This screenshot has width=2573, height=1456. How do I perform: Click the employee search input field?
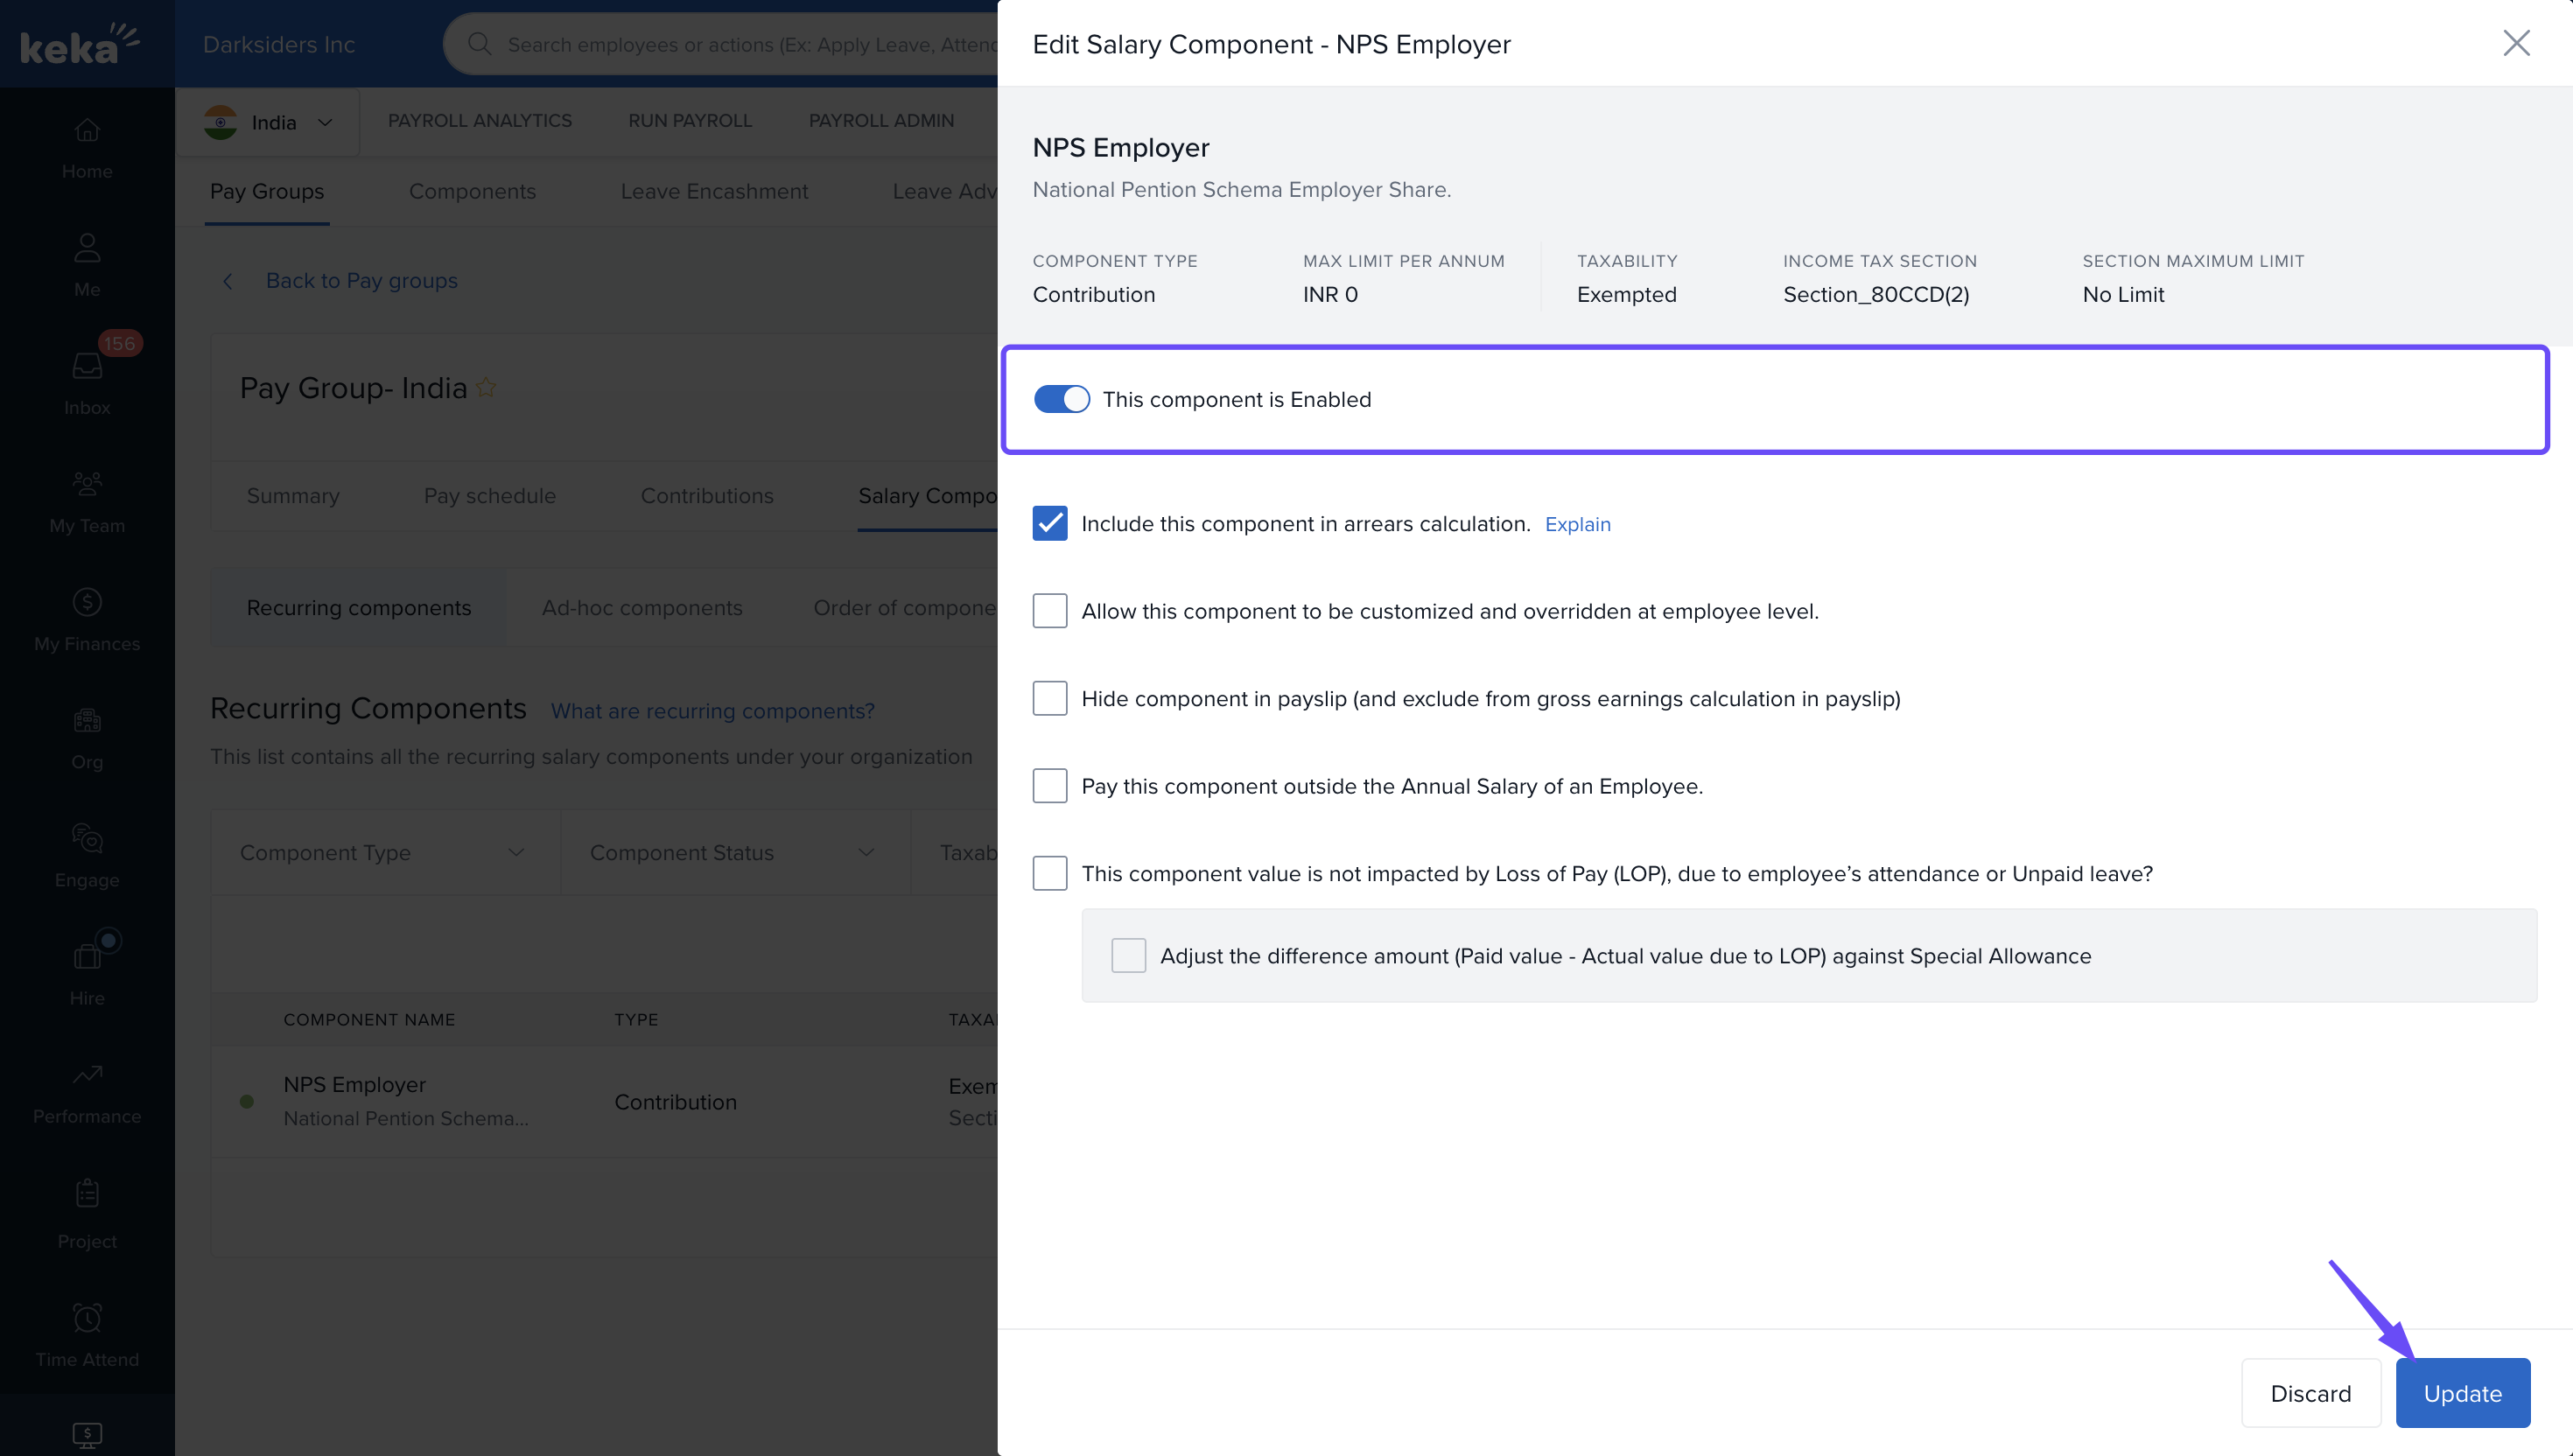point(750,45)
